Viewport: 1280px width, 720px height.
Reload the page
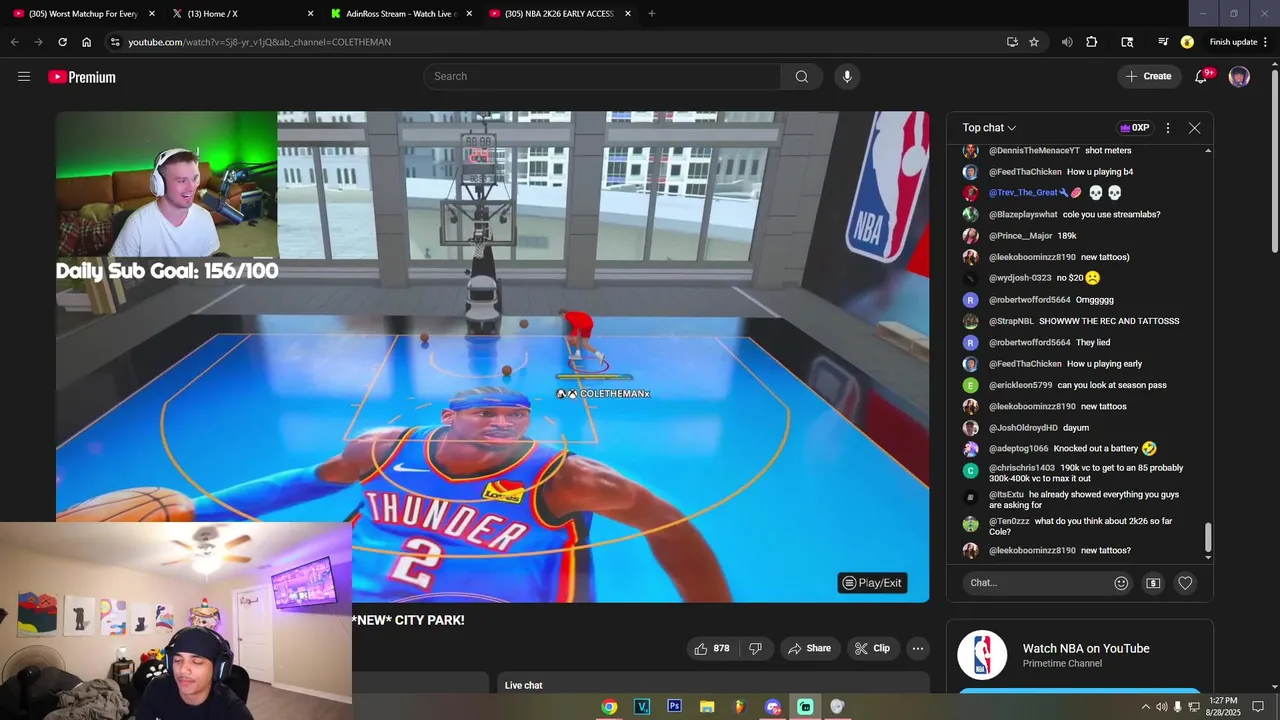point(62,42)
